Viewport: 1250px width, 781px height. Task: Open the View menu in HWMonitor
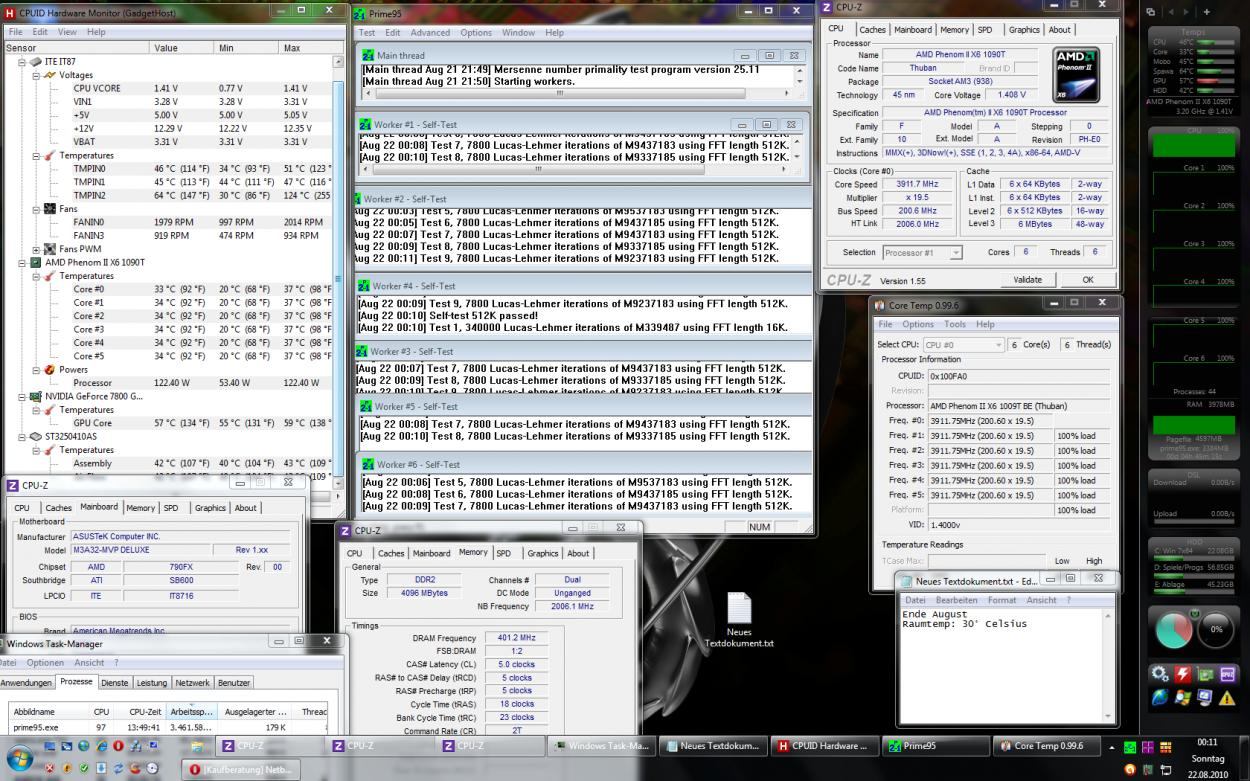67,32
